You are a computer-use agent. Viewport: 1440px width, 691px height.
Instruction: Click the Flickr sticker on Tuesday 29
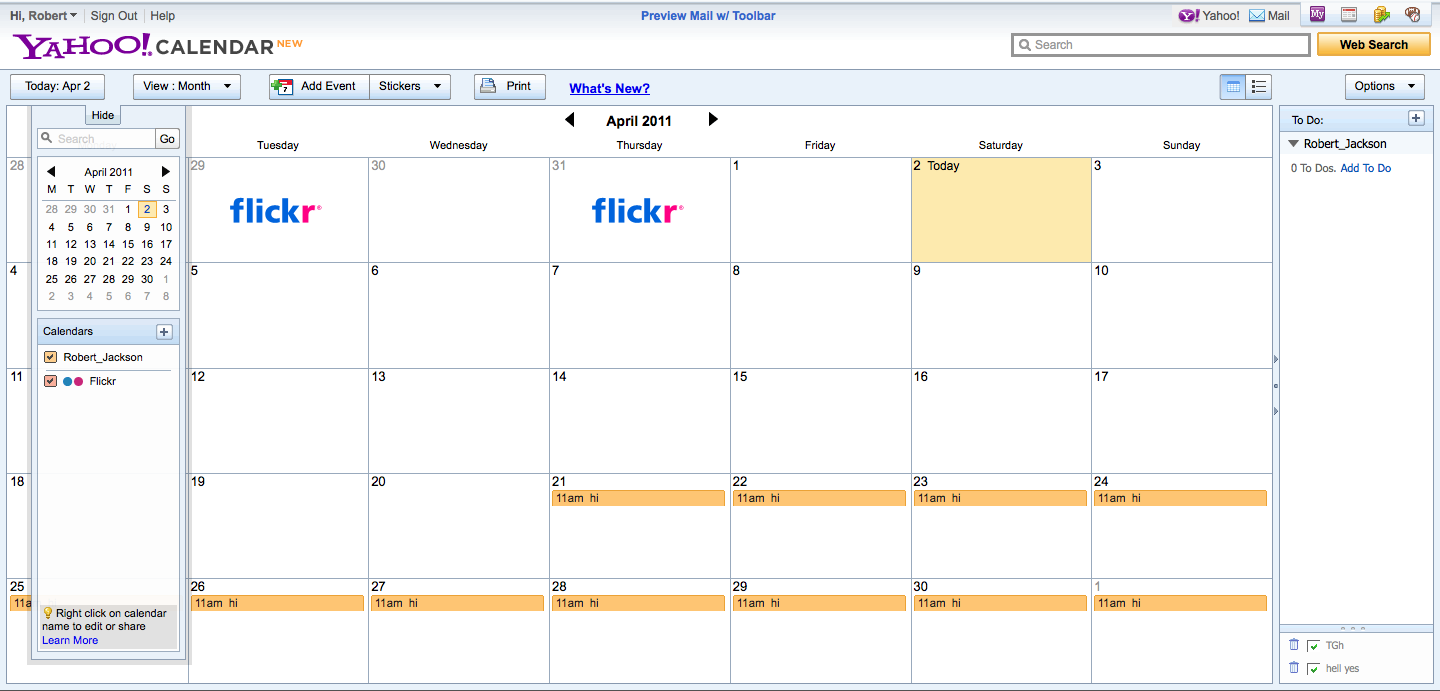[276, 210]
